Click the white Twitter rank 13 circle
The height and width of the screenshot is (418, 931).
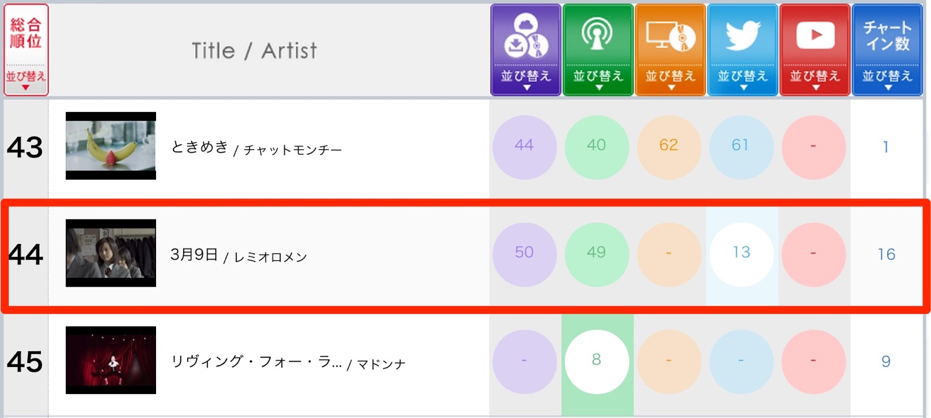point(741,252)
